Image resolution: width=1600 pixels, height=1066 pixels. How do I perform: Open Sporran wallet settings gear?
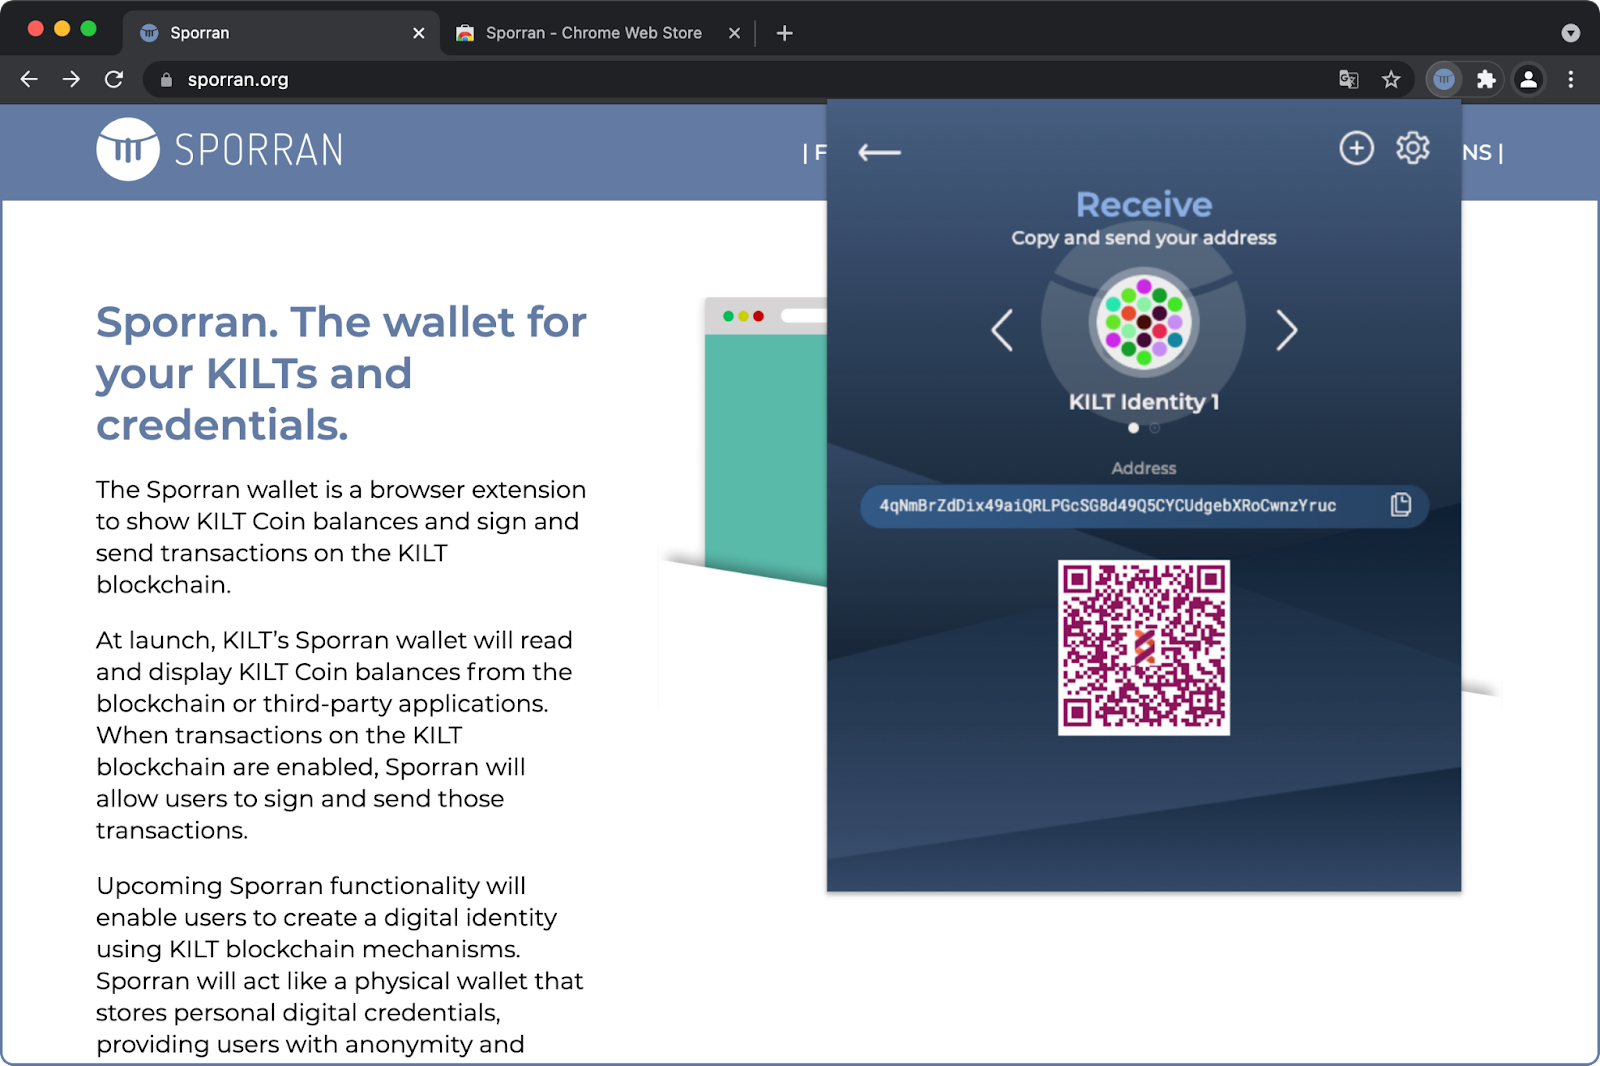click(1412, 148)
